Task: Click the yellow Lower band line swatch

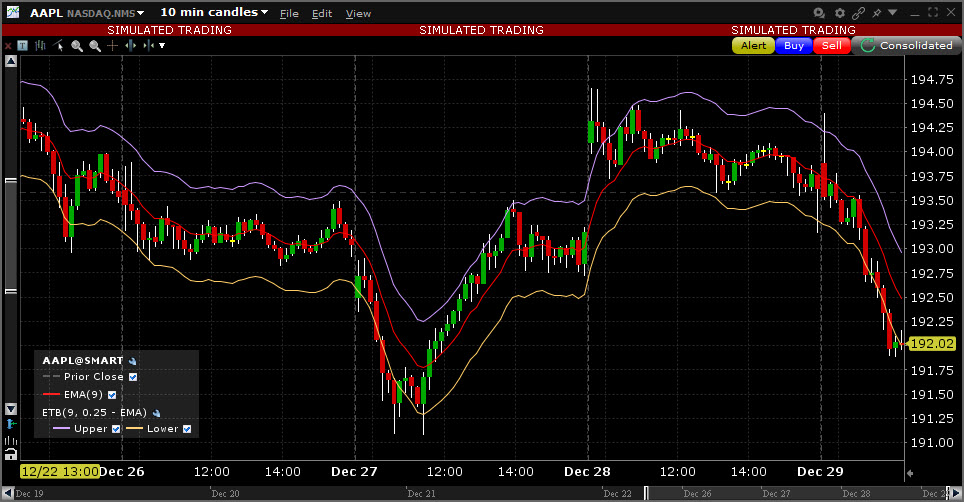Action: tap(134, 429)
